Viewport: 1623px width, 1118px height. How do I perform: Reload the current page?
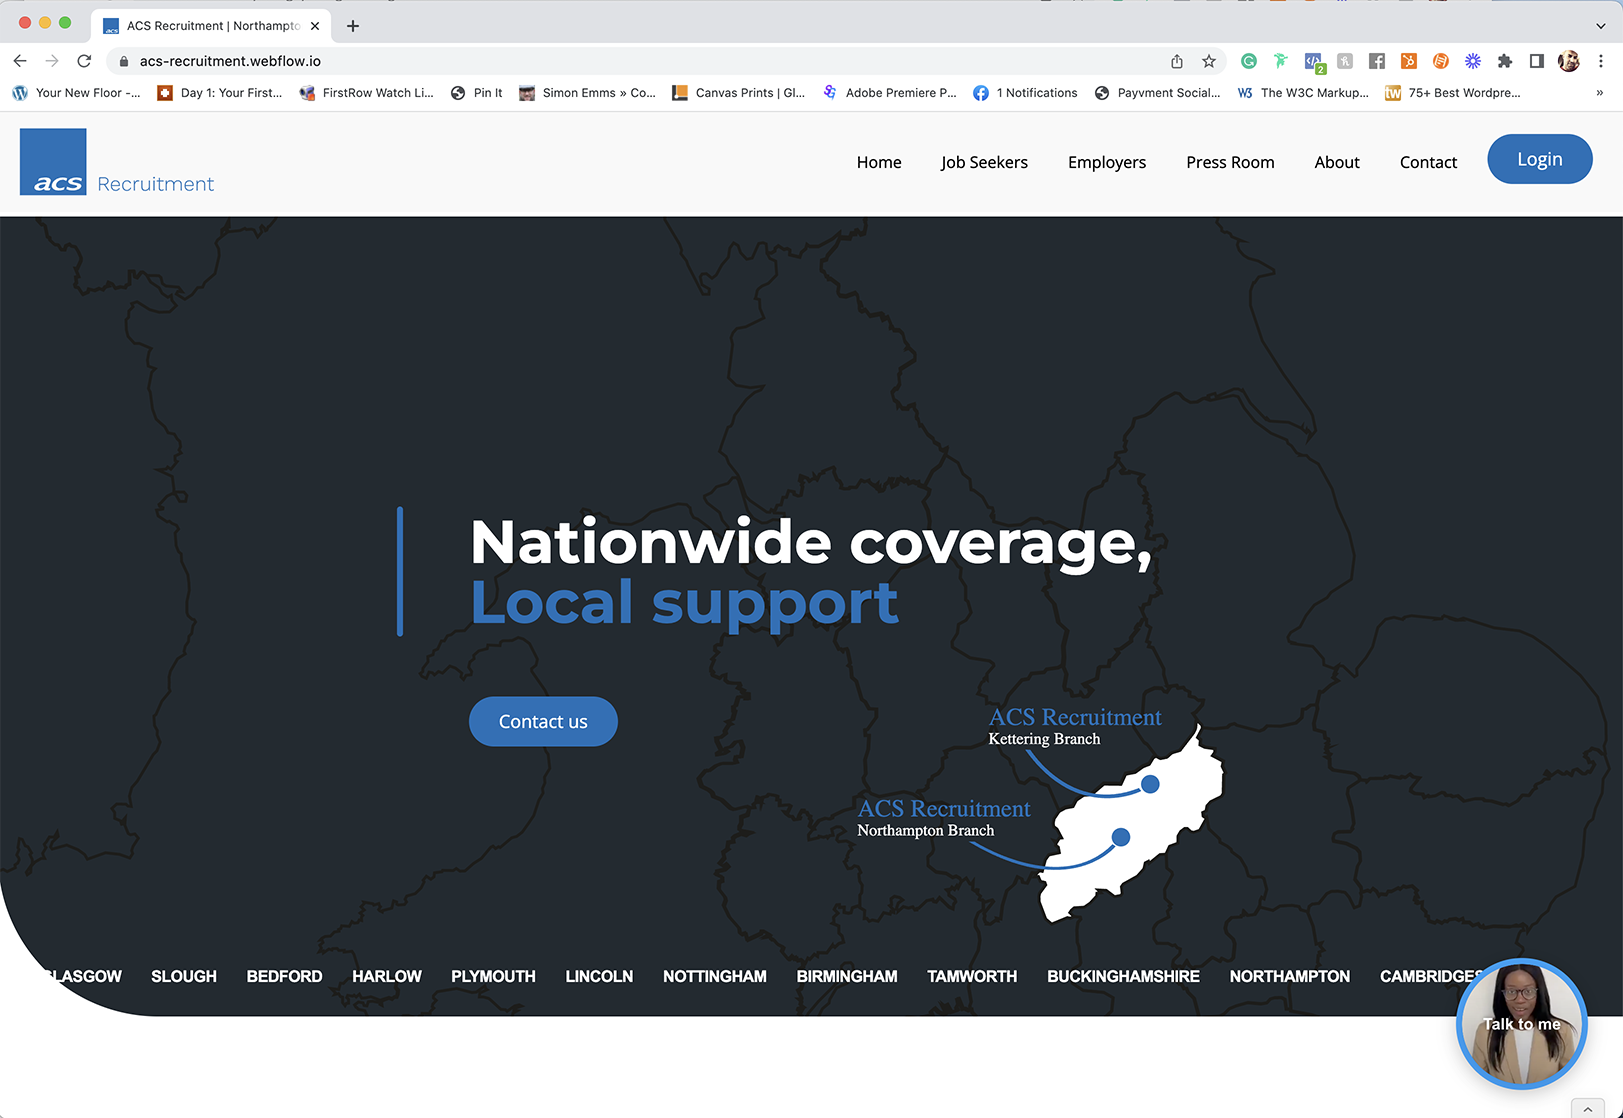click(85, 61)
